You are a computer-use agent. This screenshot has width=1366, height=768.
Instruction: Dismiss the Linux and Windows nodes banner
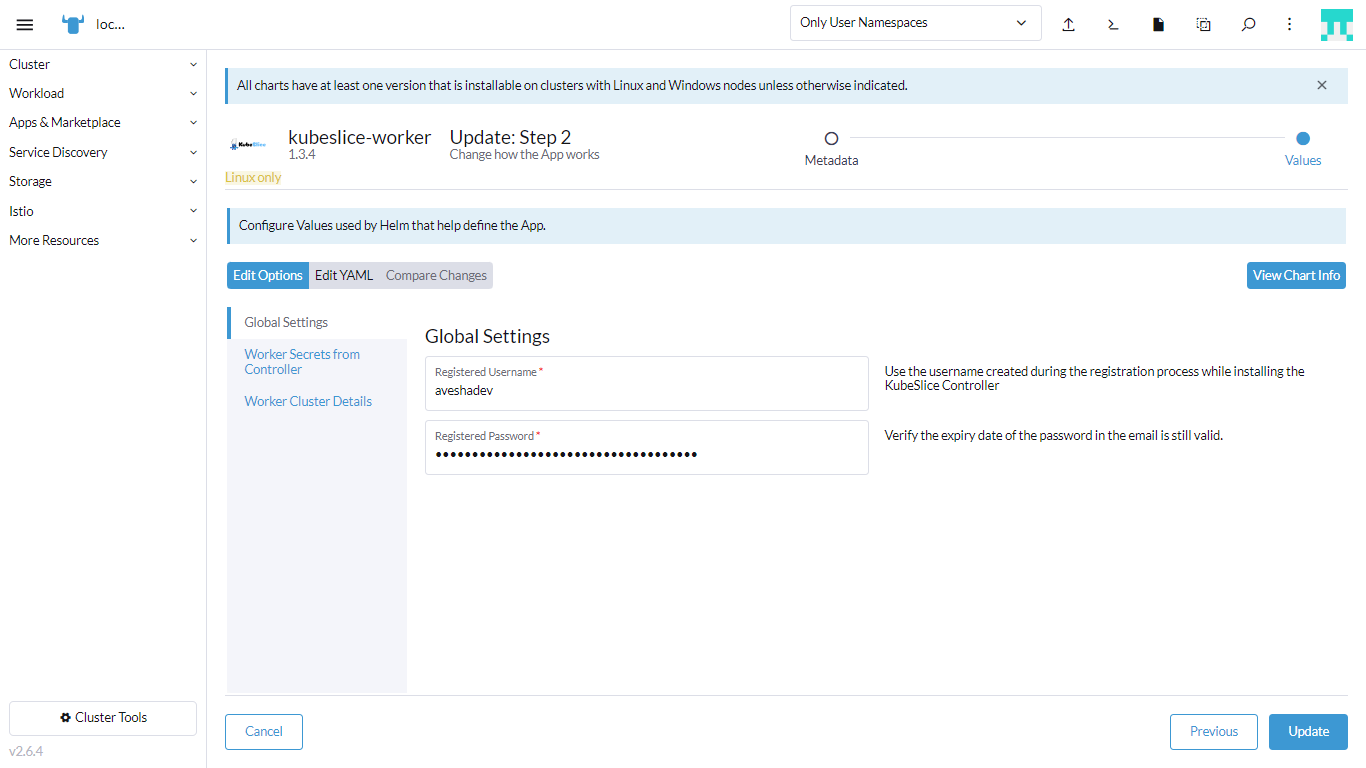click(x=1322, y=85)
